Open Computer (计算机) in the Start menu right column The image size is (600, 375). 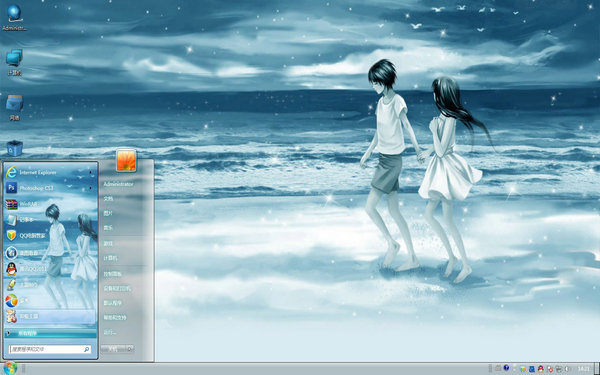[110, 258]
